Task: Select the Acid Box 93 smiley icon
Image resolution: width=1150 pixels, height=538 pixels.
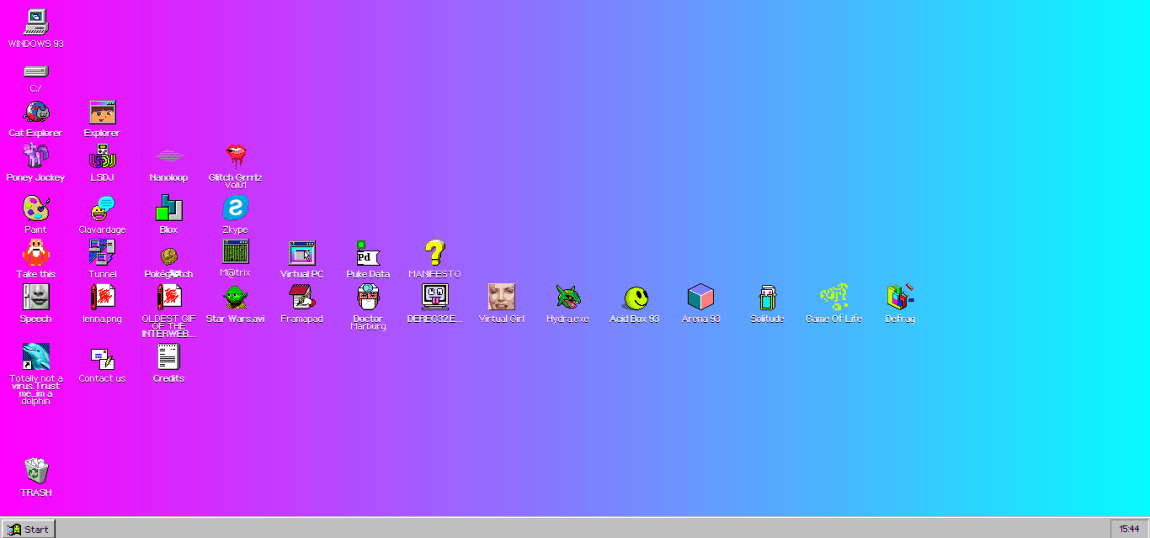Action: coord(635,298)
